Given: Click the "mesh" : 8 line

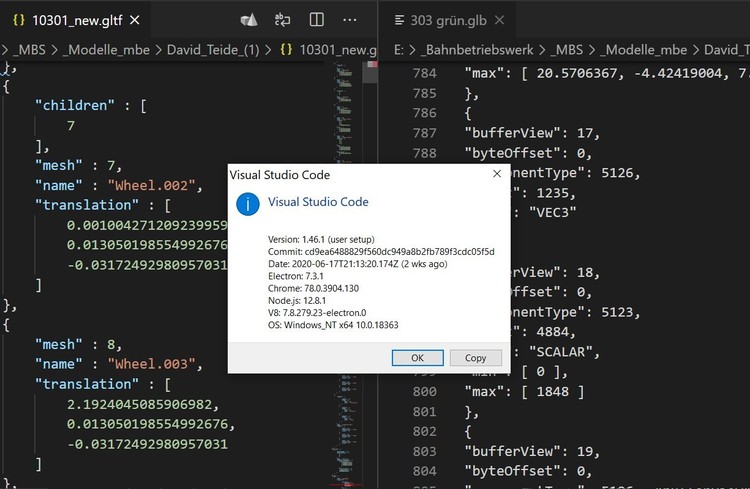Looking at the screenshot, I should 78,345.
